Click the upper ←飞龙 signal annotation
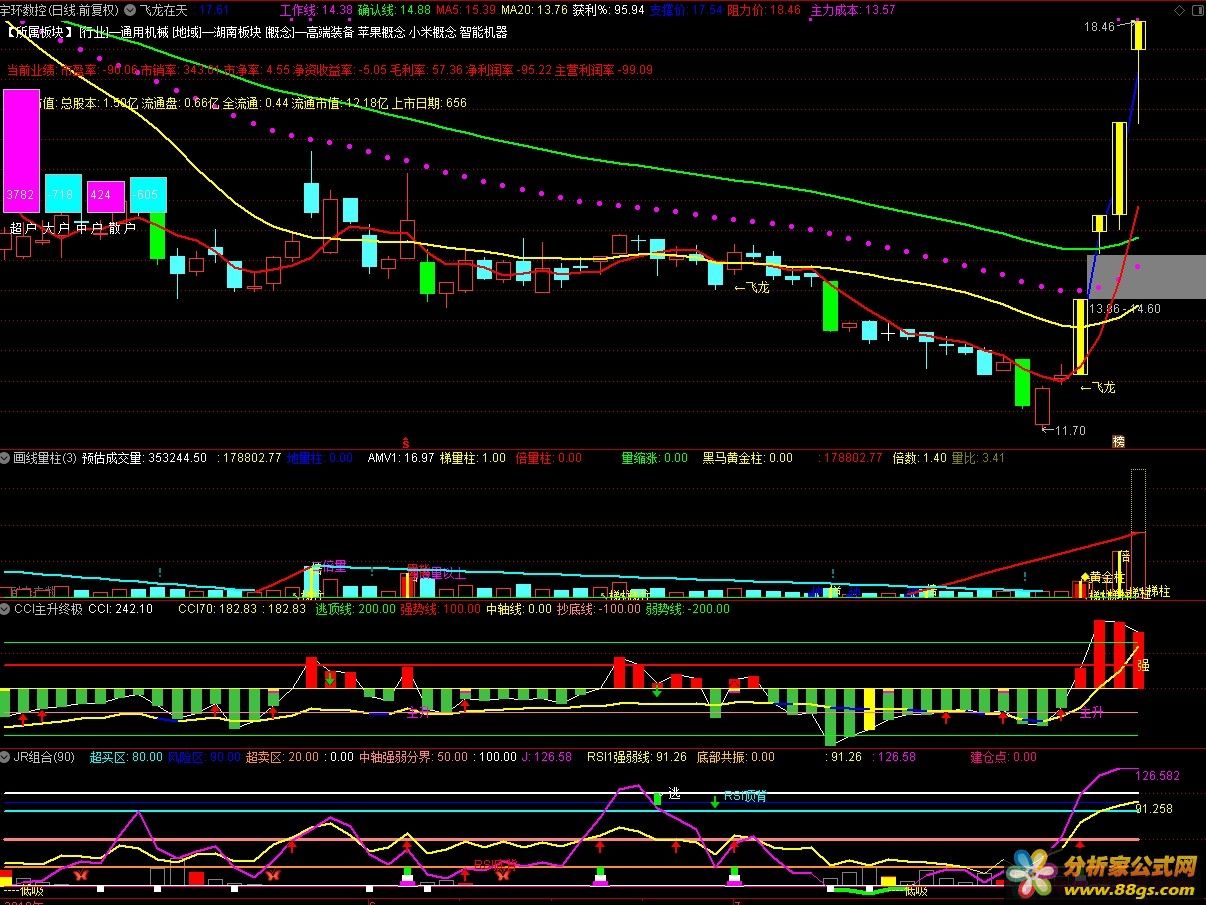Viewport: 1206px width, 905px height. pos(751,287)
